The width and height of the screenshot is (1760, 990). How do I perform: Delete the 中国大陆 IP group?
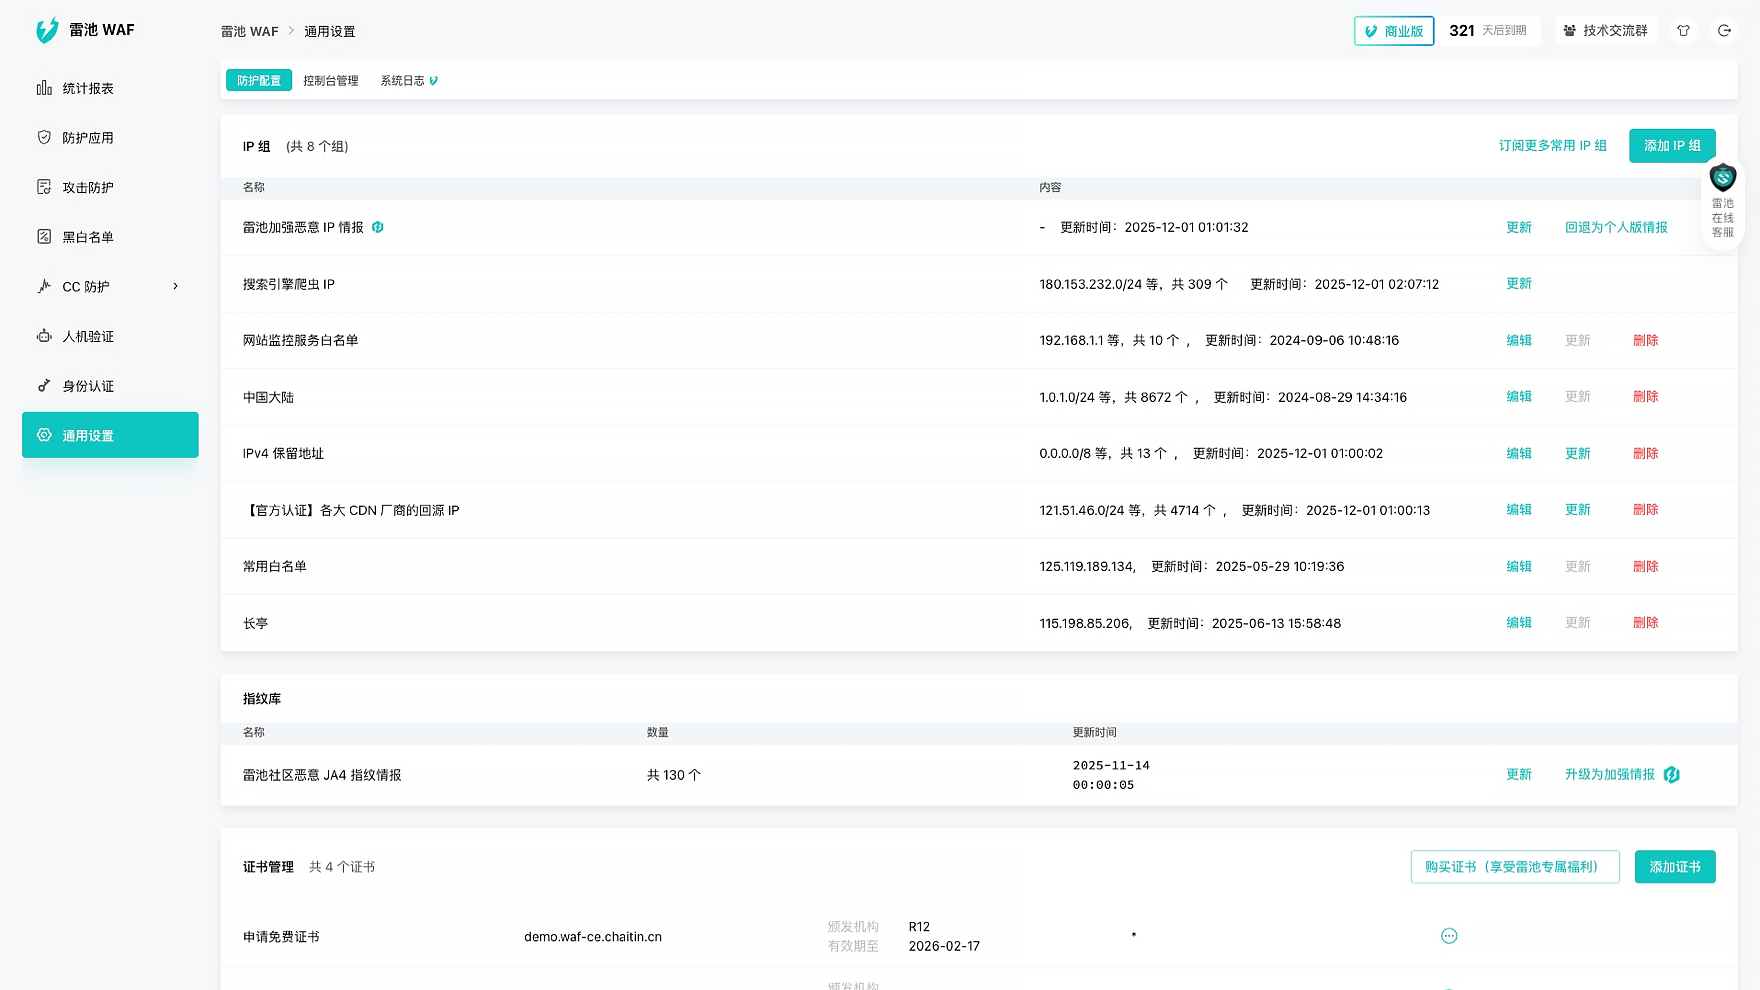click(1645, 397)
